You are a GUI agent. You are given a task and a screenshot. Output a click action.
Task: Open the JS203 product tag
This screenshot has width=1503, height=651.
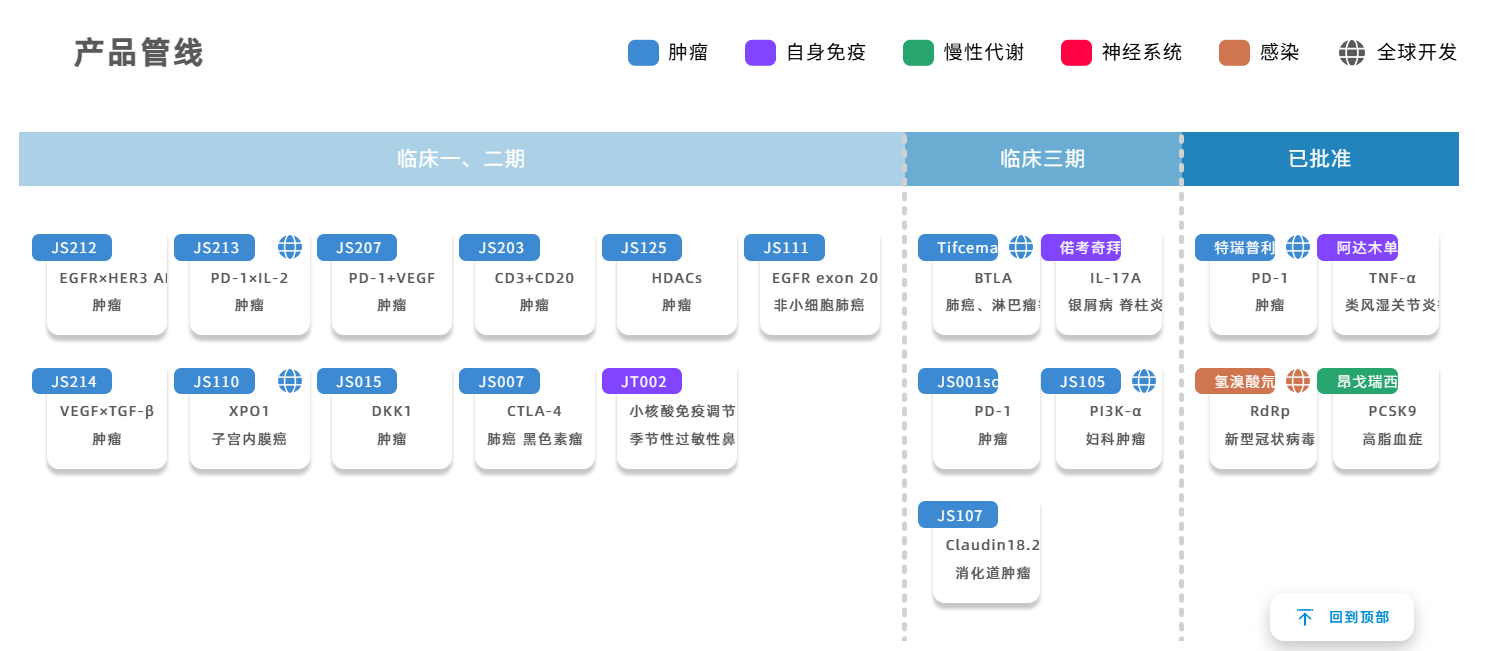pos(499,247)
